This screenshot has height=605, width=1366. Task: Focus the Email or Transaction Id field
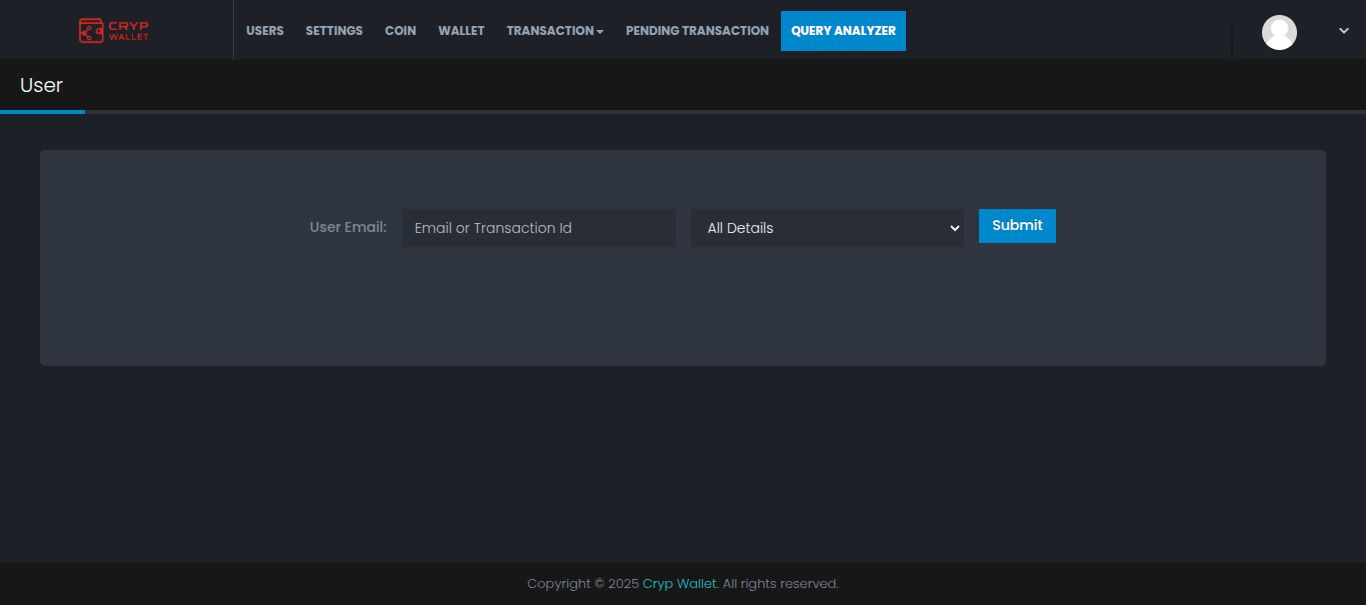pyautogui.click(x=539, y=228)
